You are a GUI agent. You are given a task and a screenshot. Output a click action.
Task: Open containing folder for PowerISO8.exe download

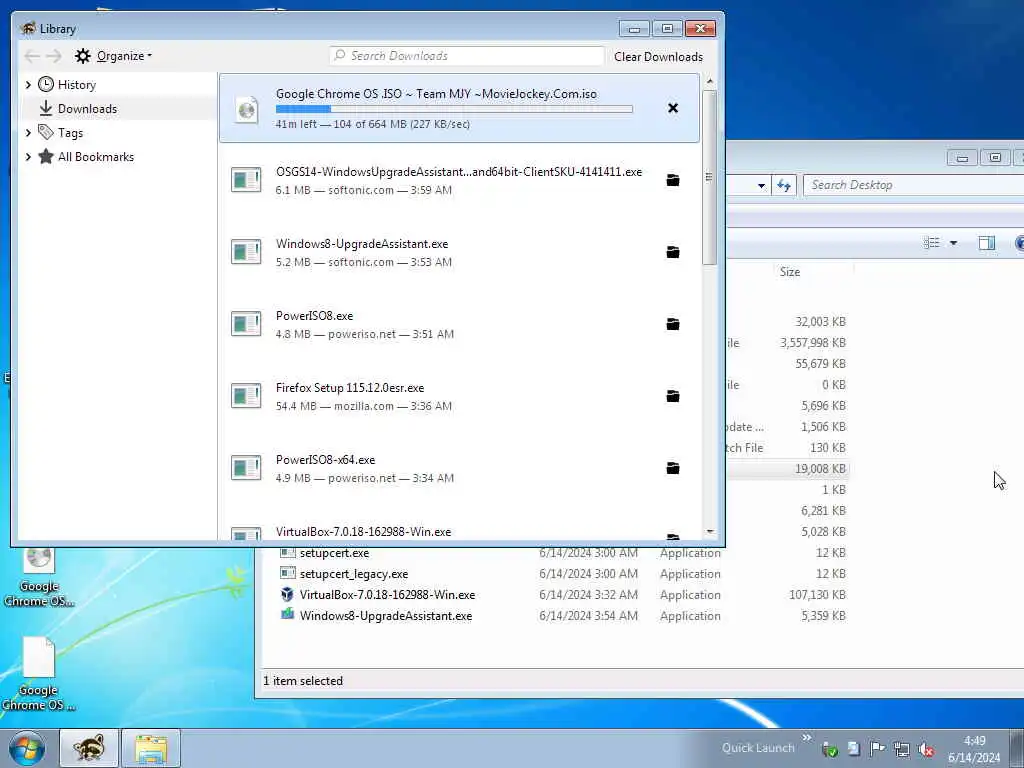[673, 324]
